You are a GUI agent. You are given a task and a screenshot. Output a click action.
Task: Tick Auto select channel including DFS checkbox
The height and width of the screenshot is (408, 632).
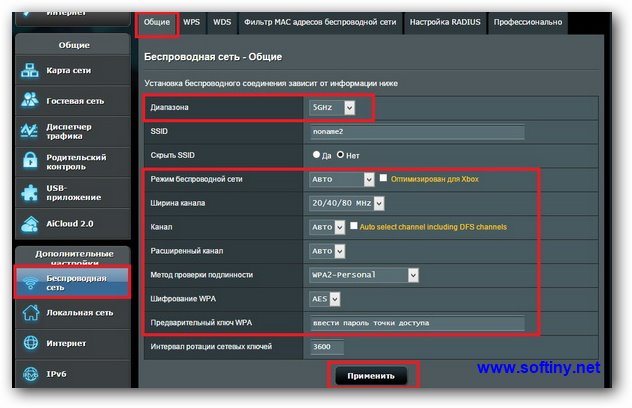point(354,227)
